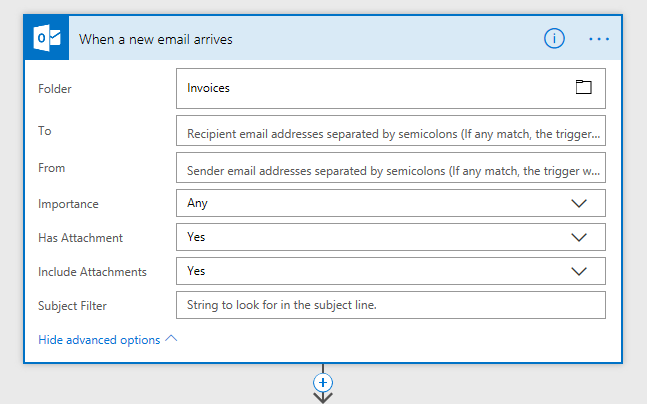The image size is (647, 404).
Task: Select the Any value in Importance
Action: 197,203
